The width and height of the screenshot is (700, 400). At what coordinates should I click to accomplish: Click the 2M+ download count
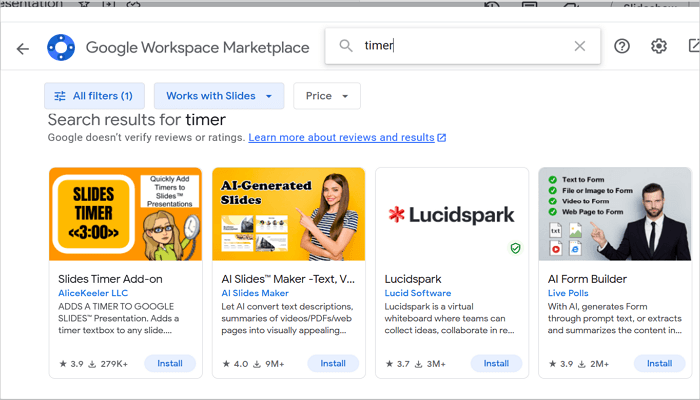coord(594,364)
